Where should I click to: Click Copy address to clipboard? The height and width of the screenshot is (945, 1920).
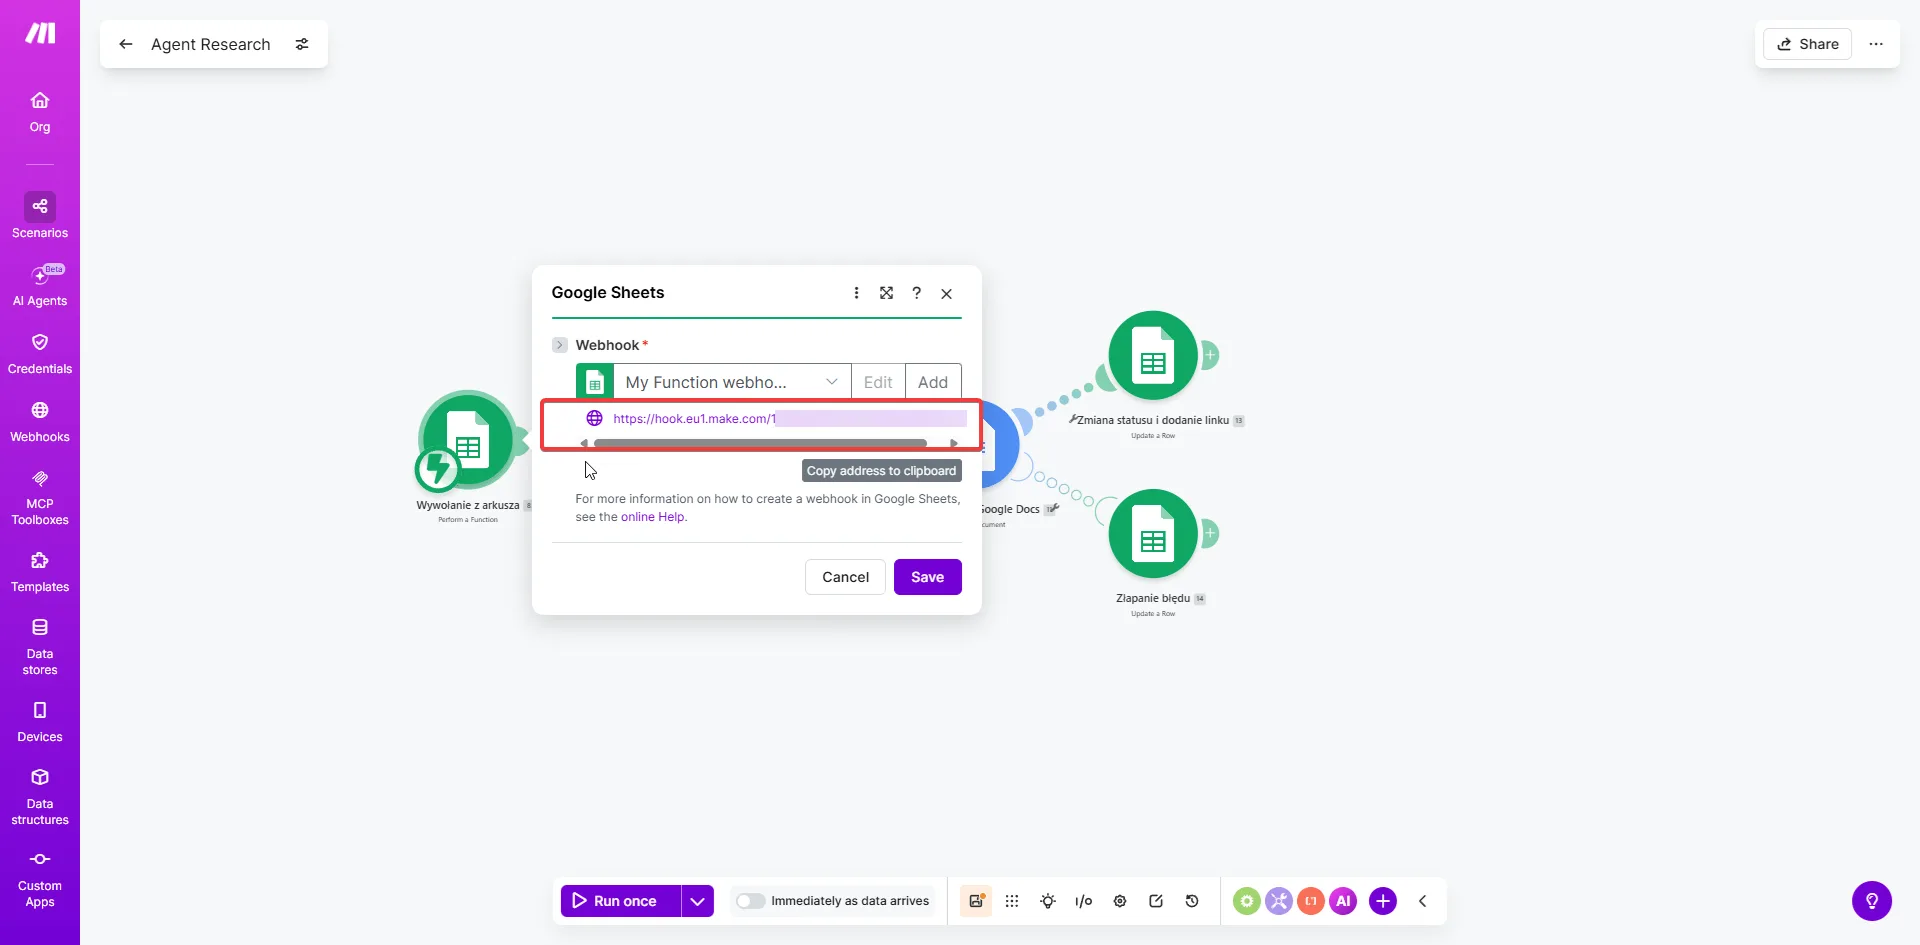pos(881,471)
